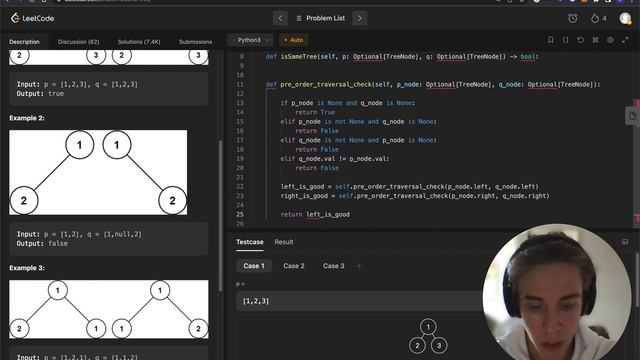This screenshot has width=640, height=360.
Task: Click the description panel scrollbar
Action: [221, 216]
